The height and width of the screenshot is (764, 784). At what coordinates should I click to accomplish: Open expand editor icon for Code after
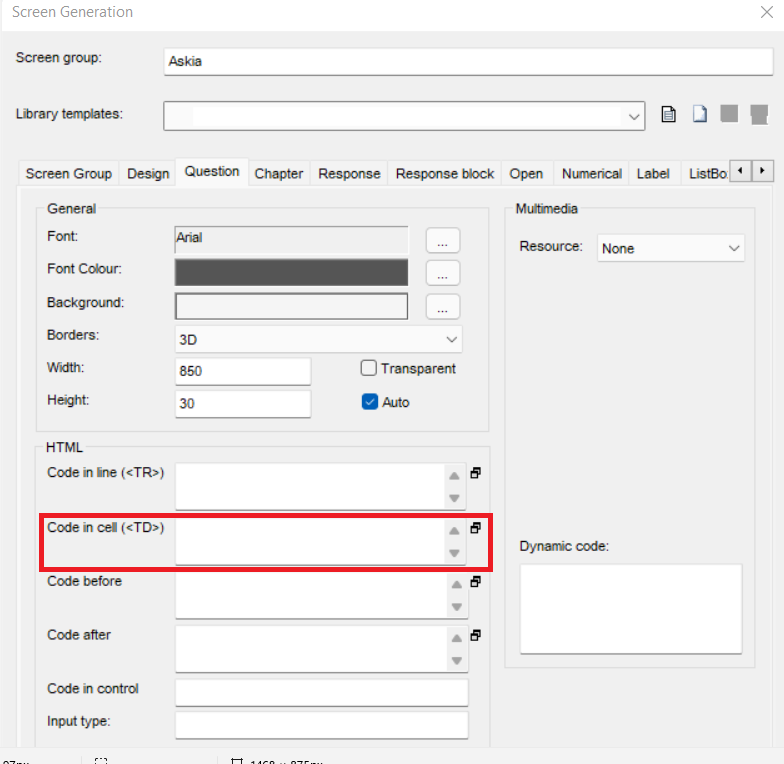pyautogui.click(x=476, y=636)
